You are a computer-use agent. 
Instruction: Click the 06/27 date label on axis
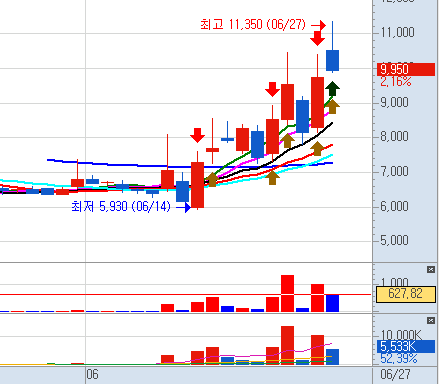[395, 375]
